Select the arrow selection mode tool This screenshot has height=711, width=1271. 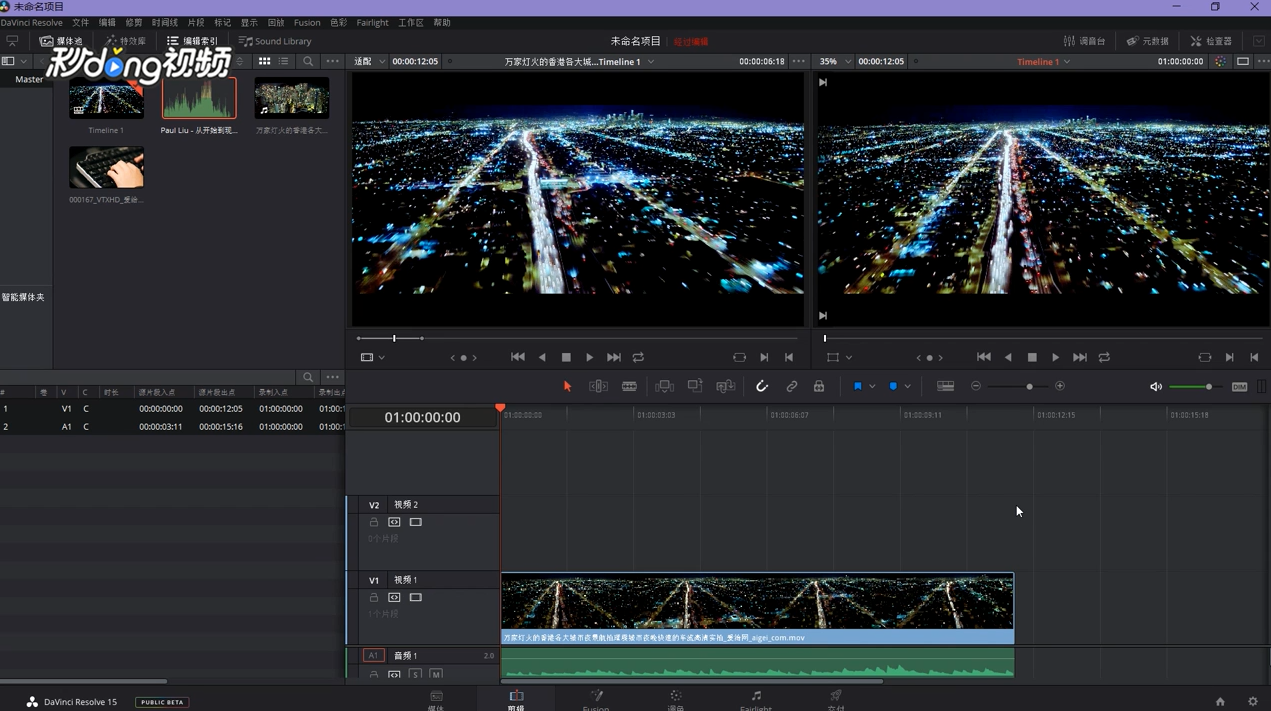click(x=567, y=386)
